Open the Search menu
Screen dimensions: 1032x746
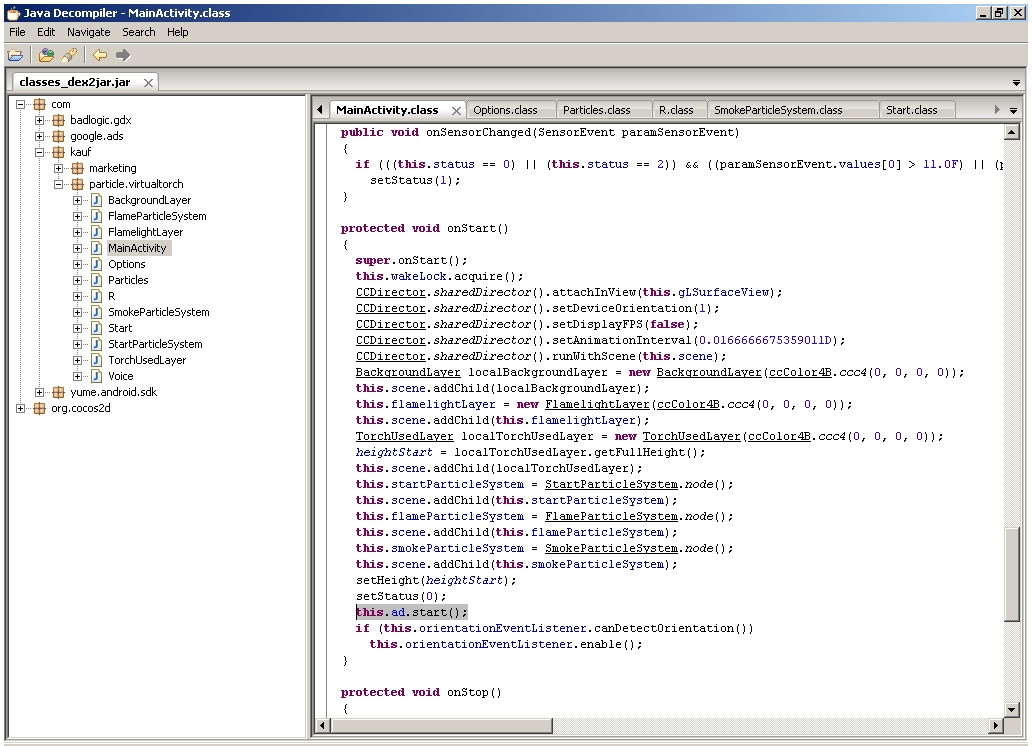[x=139, y=32]
